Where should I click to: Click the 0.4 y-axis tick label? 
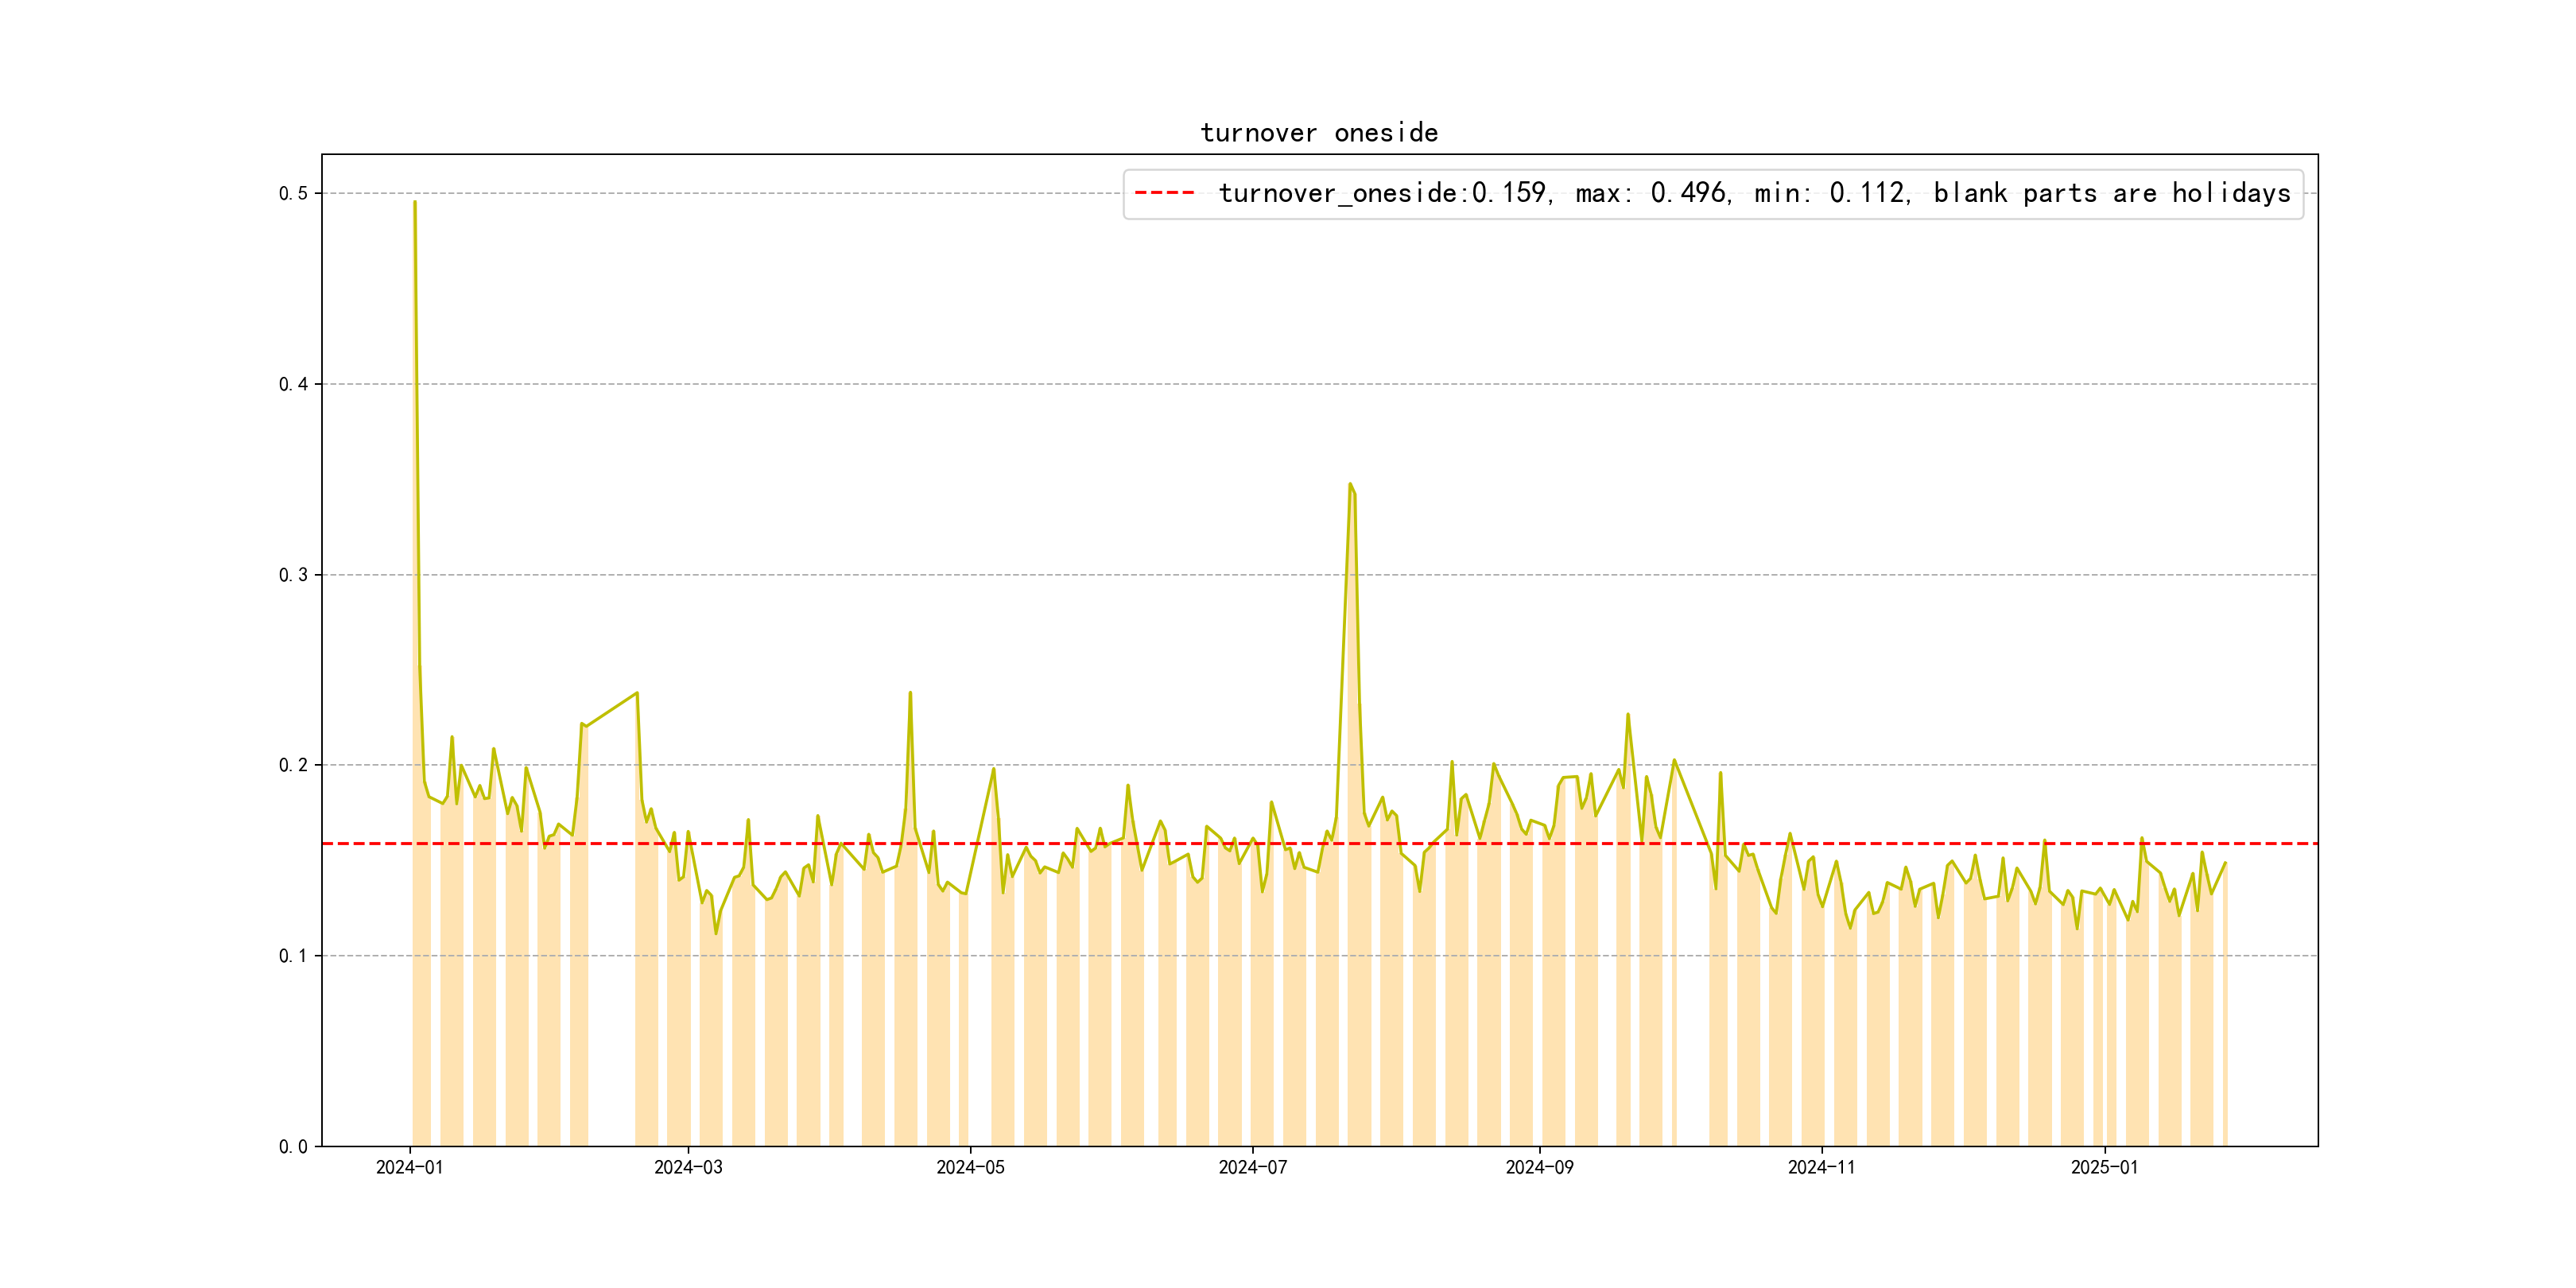[x=293, y=384]
